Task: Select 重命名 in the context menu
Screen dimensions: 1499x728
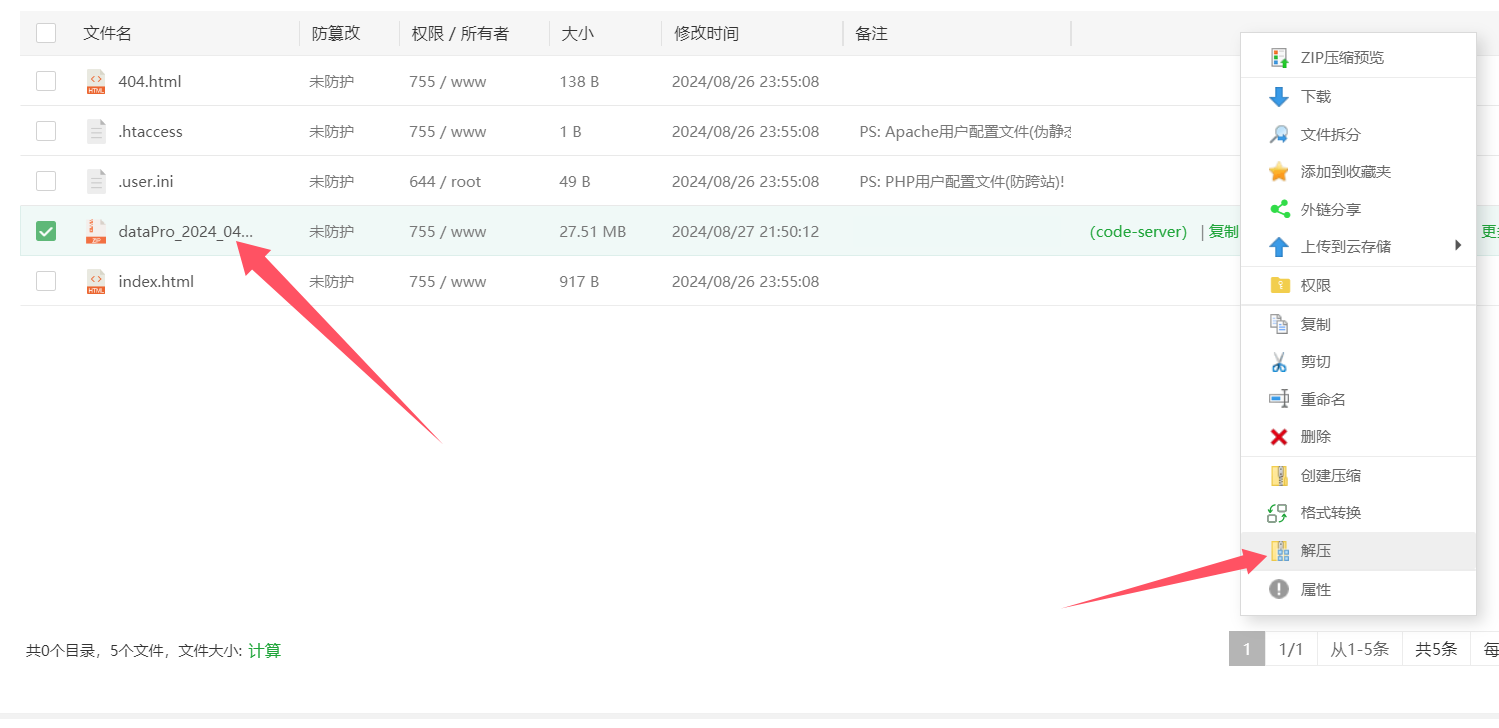Action: (1322, 400)
